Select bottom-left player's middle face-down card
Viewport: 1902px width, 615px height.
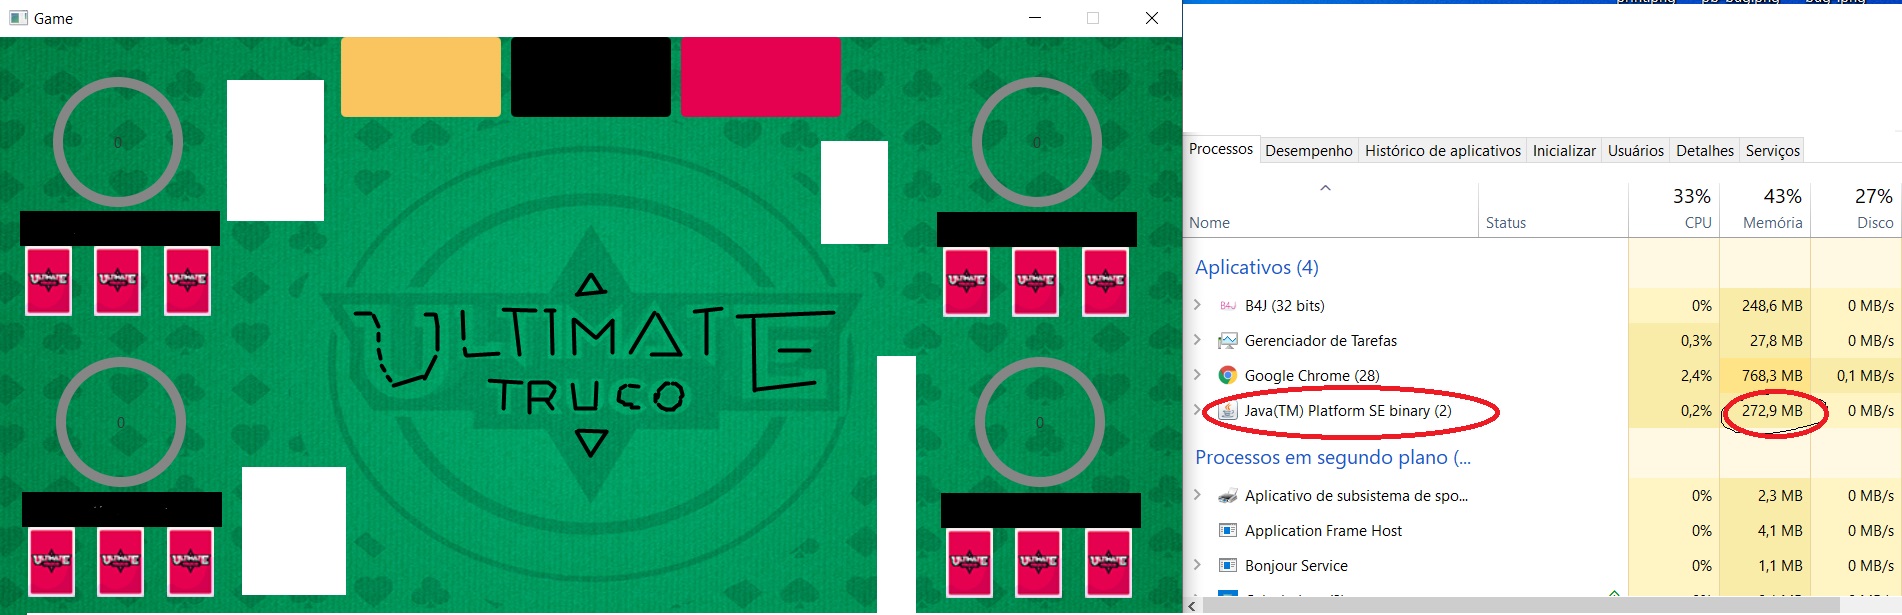point(121,562)
